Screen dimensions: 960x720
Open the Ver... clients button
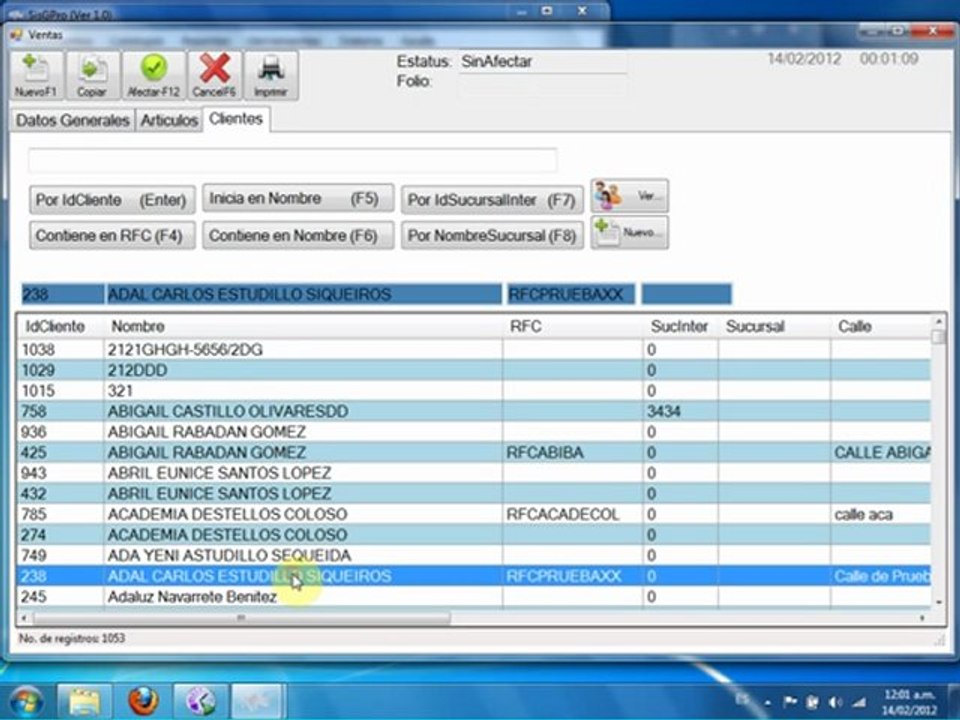click(629, 196)
